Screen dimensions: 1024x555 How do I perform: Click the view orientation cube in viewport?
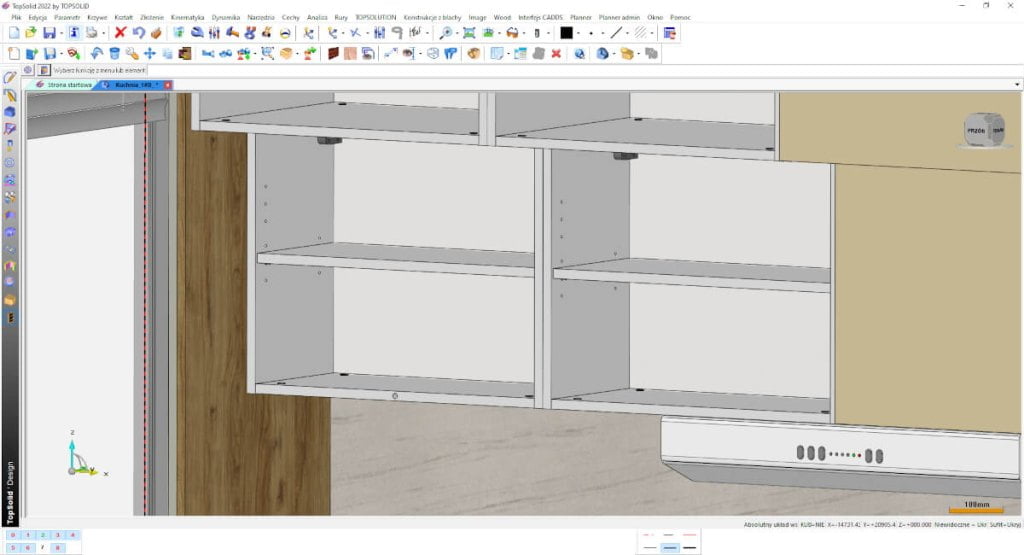point(984,129)
